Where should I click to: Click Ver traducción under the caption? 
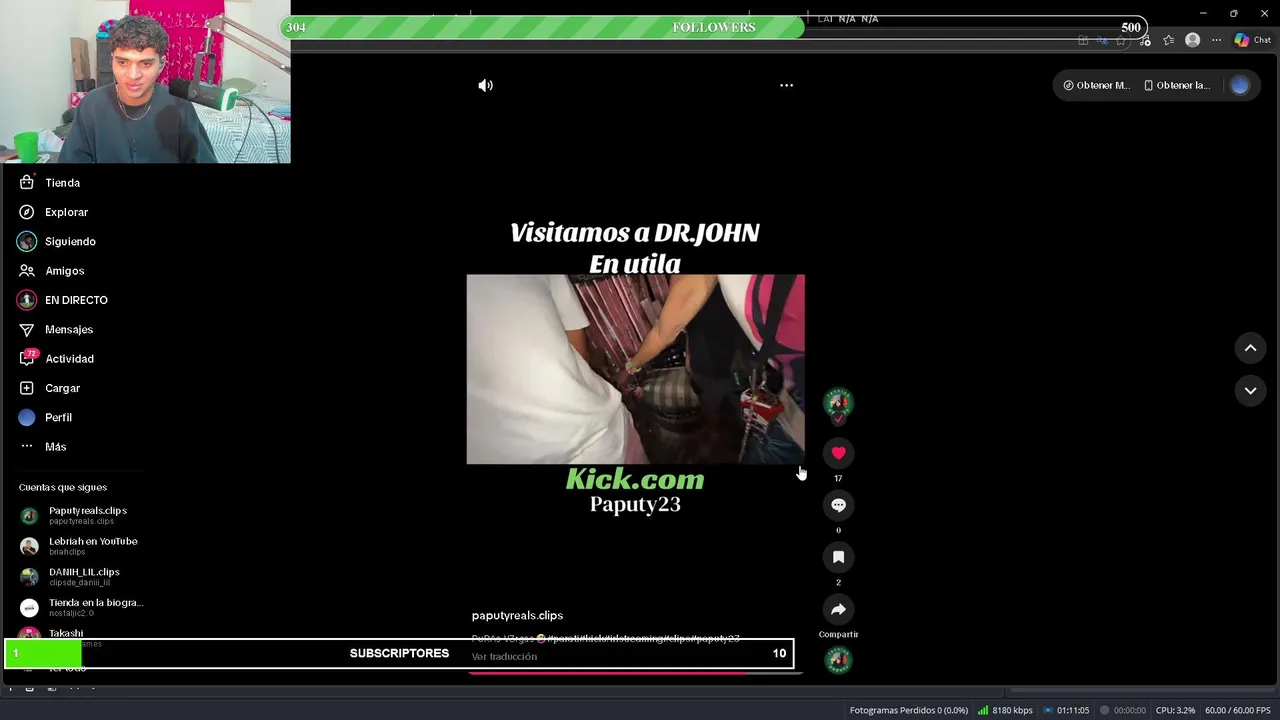(504, 657)
